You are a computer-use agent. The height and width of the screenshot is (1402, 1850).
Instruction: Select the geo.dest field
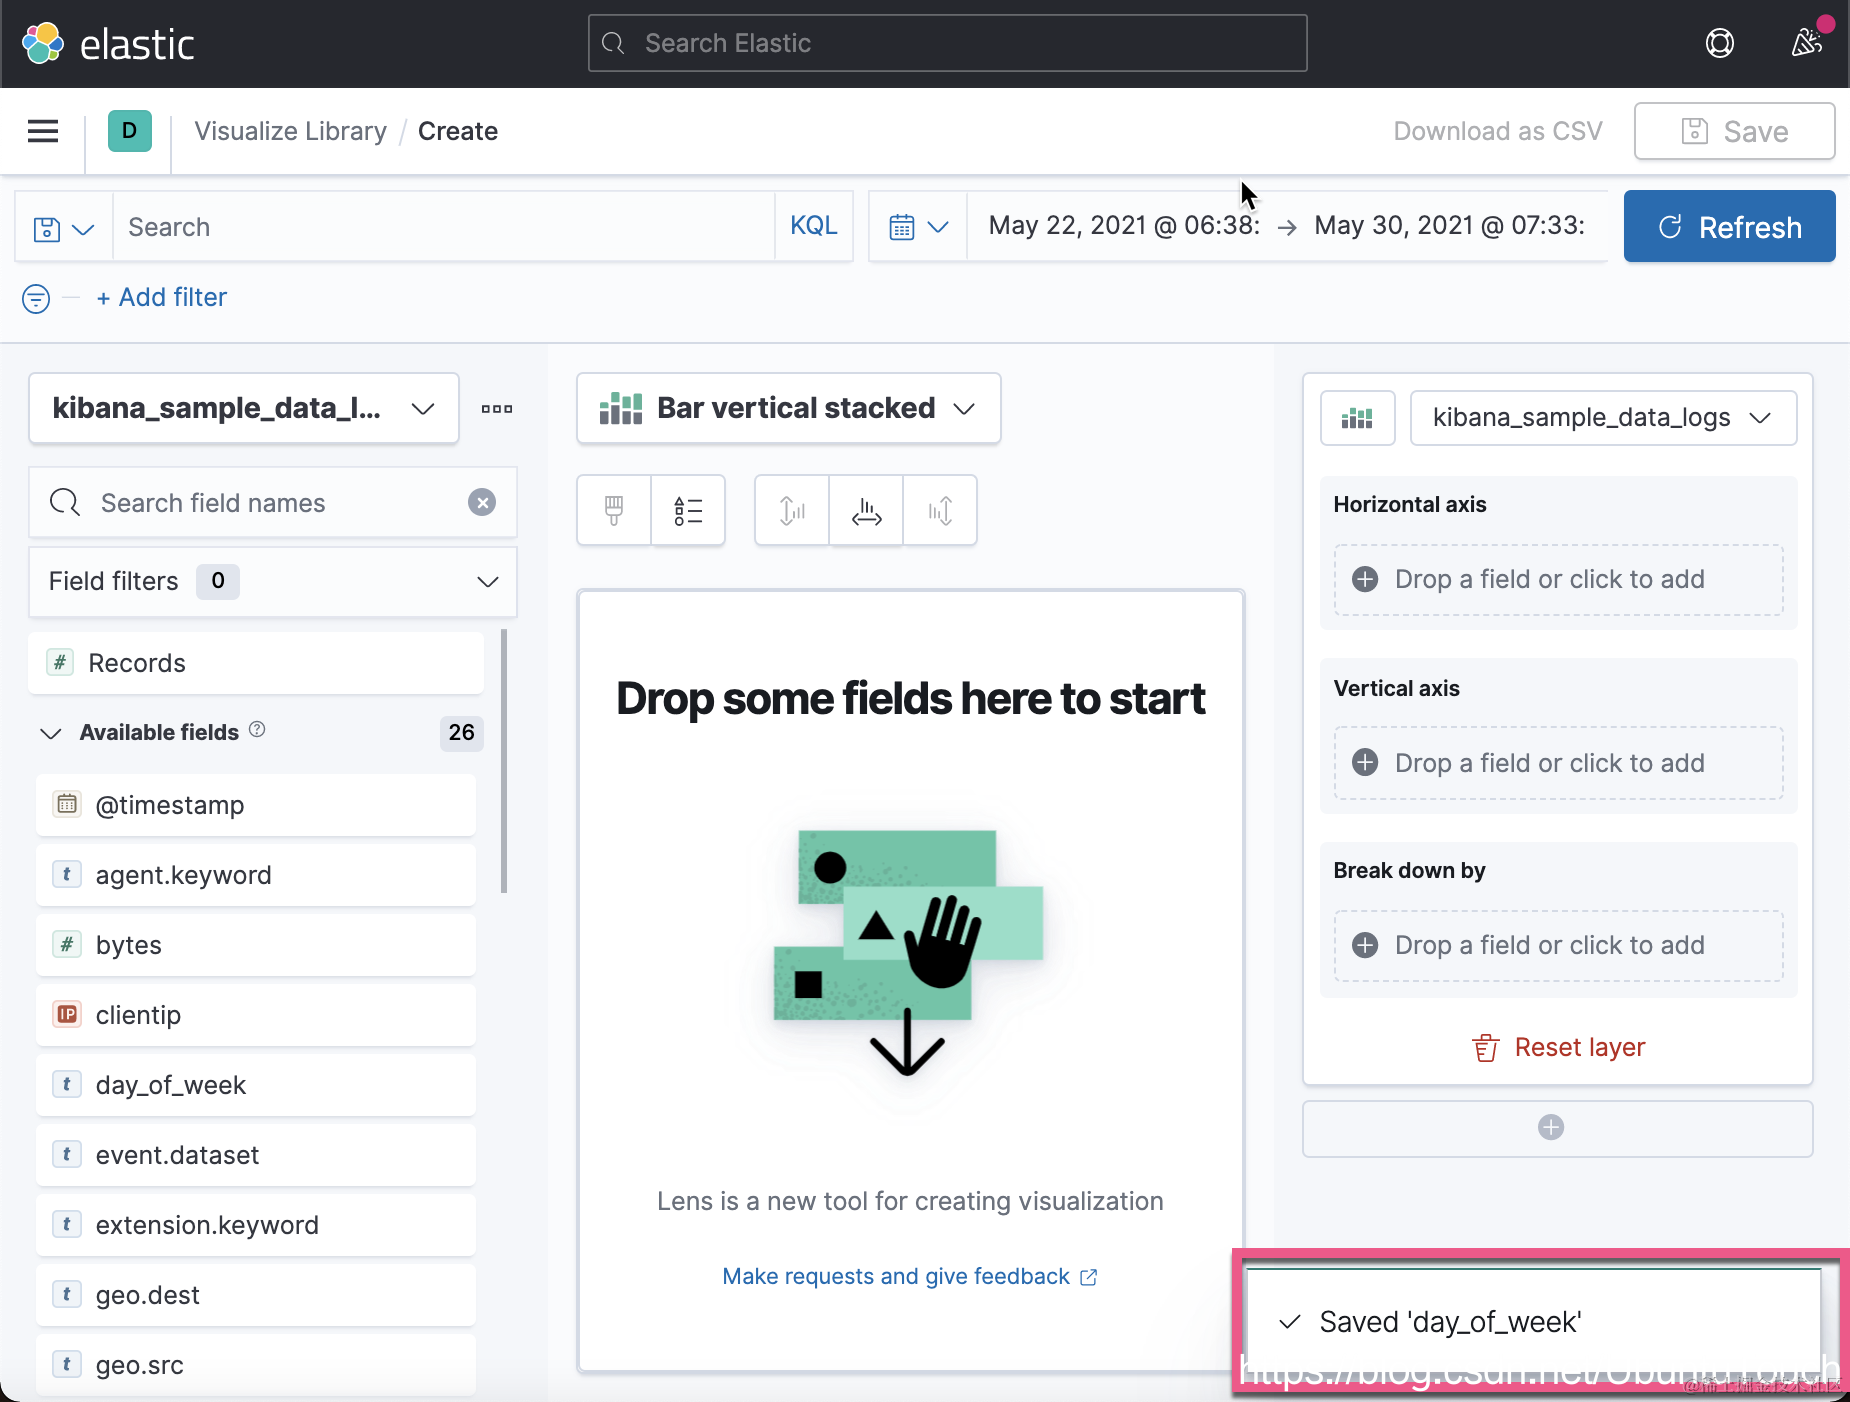(256, 1295)
